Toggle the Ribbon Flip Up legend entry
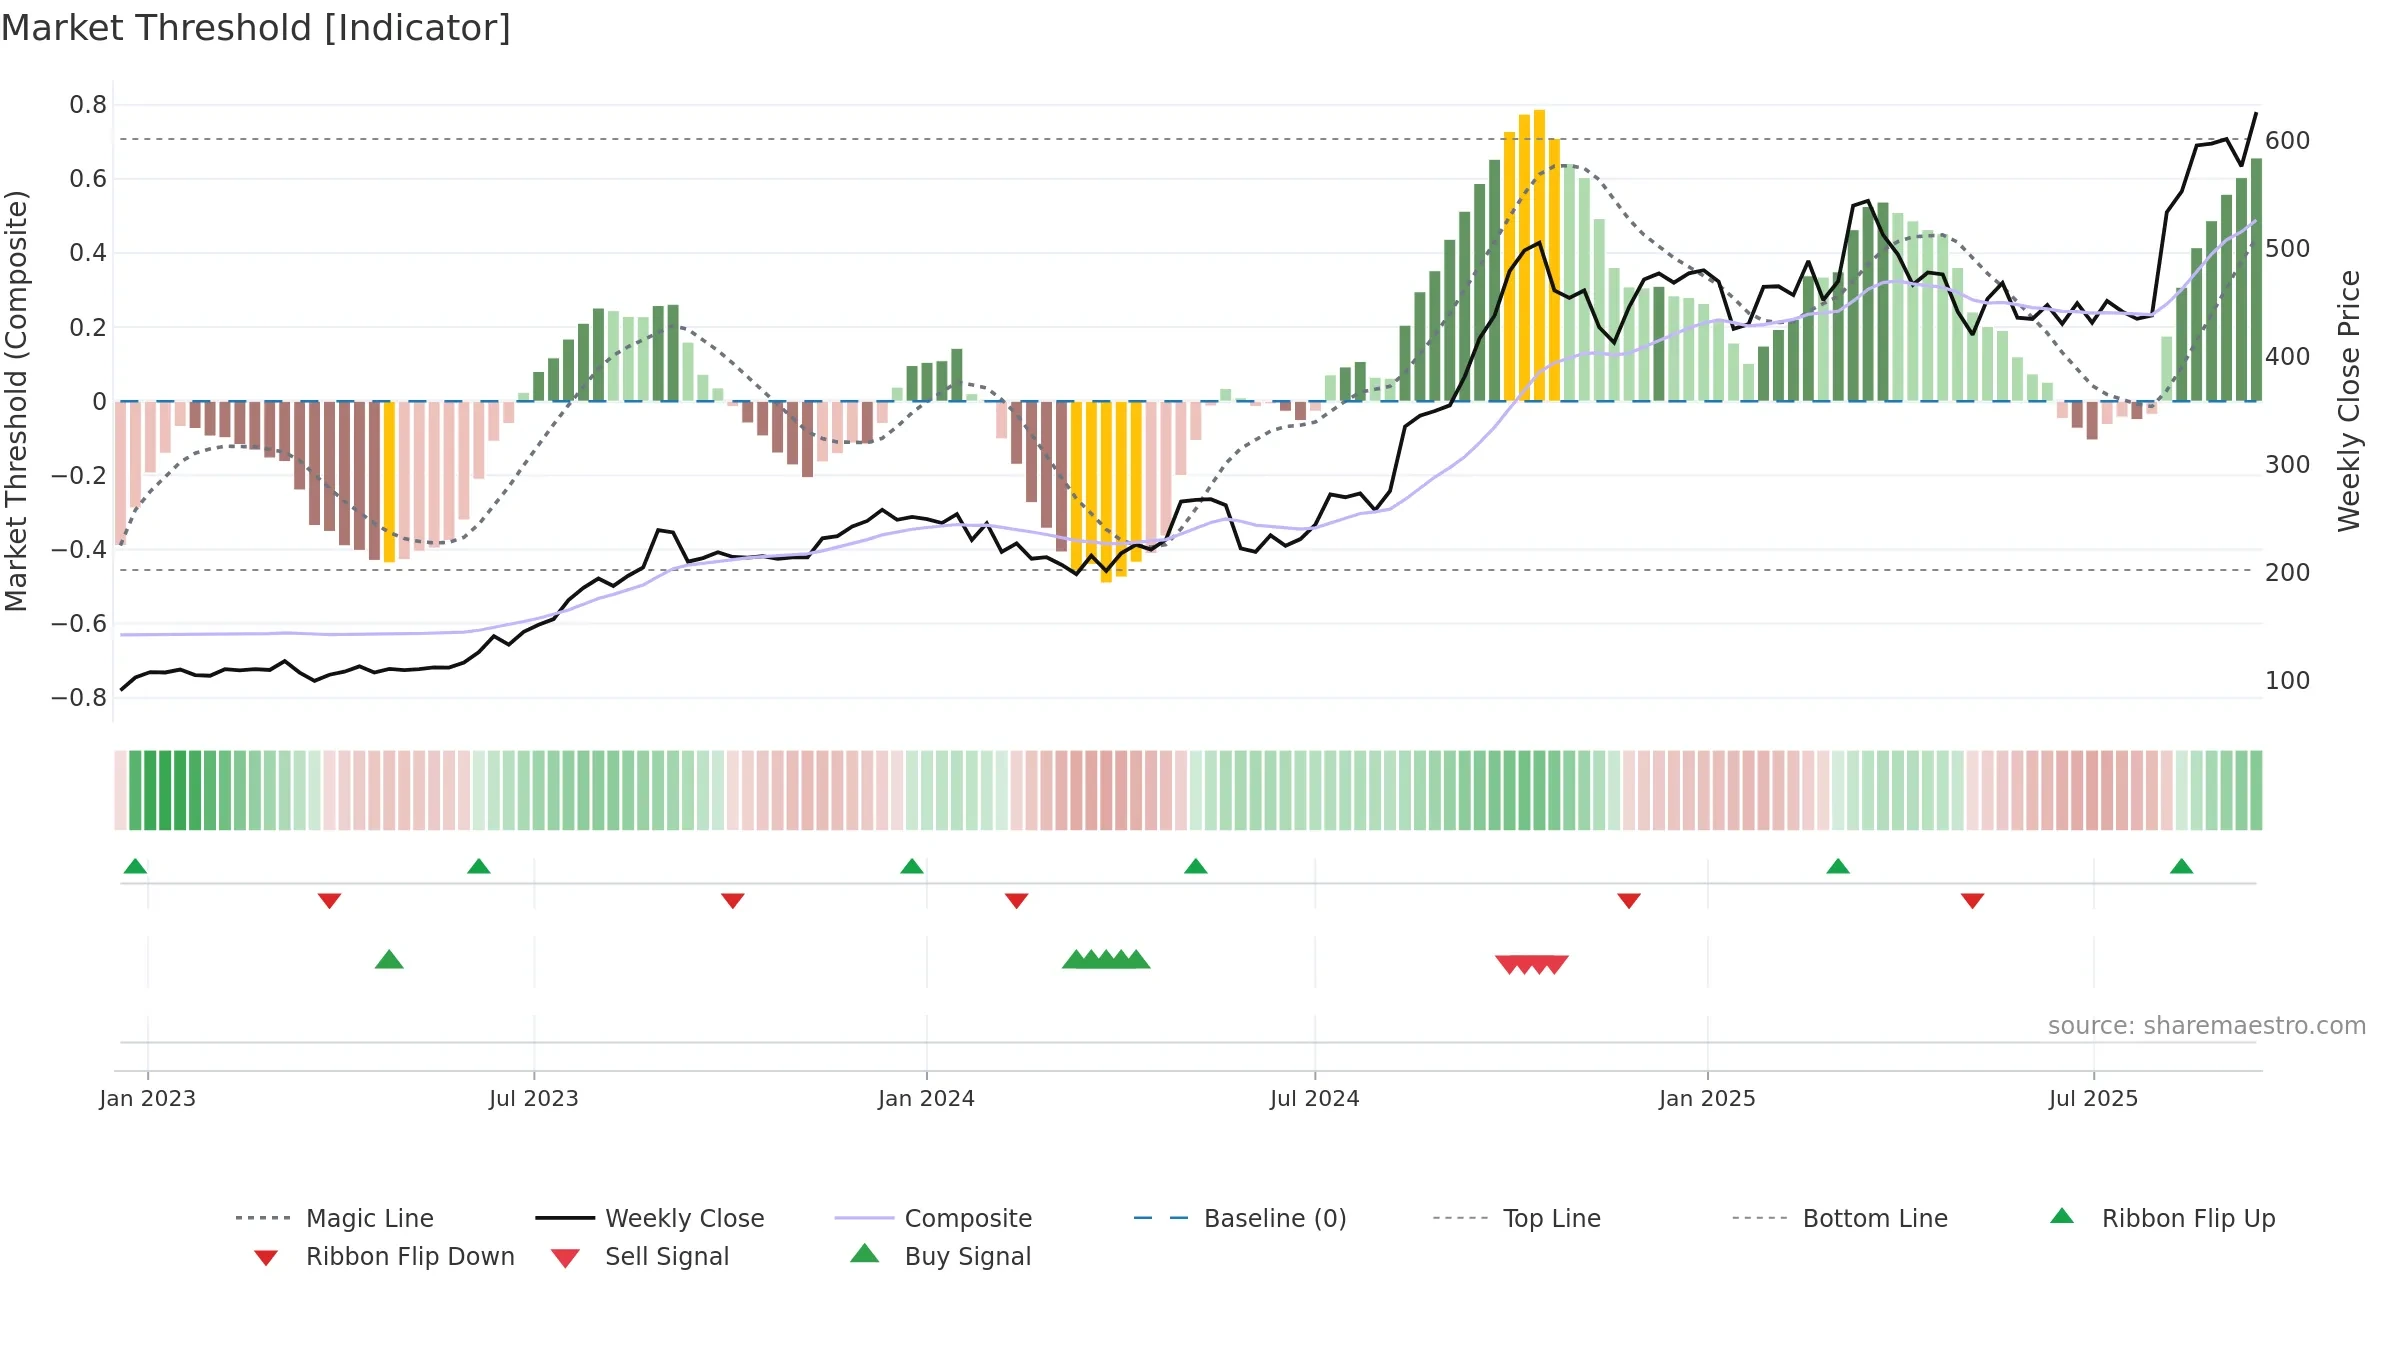Screen dimensions: 2400x1350 pyautogui.click(x=2162, y=1218)
